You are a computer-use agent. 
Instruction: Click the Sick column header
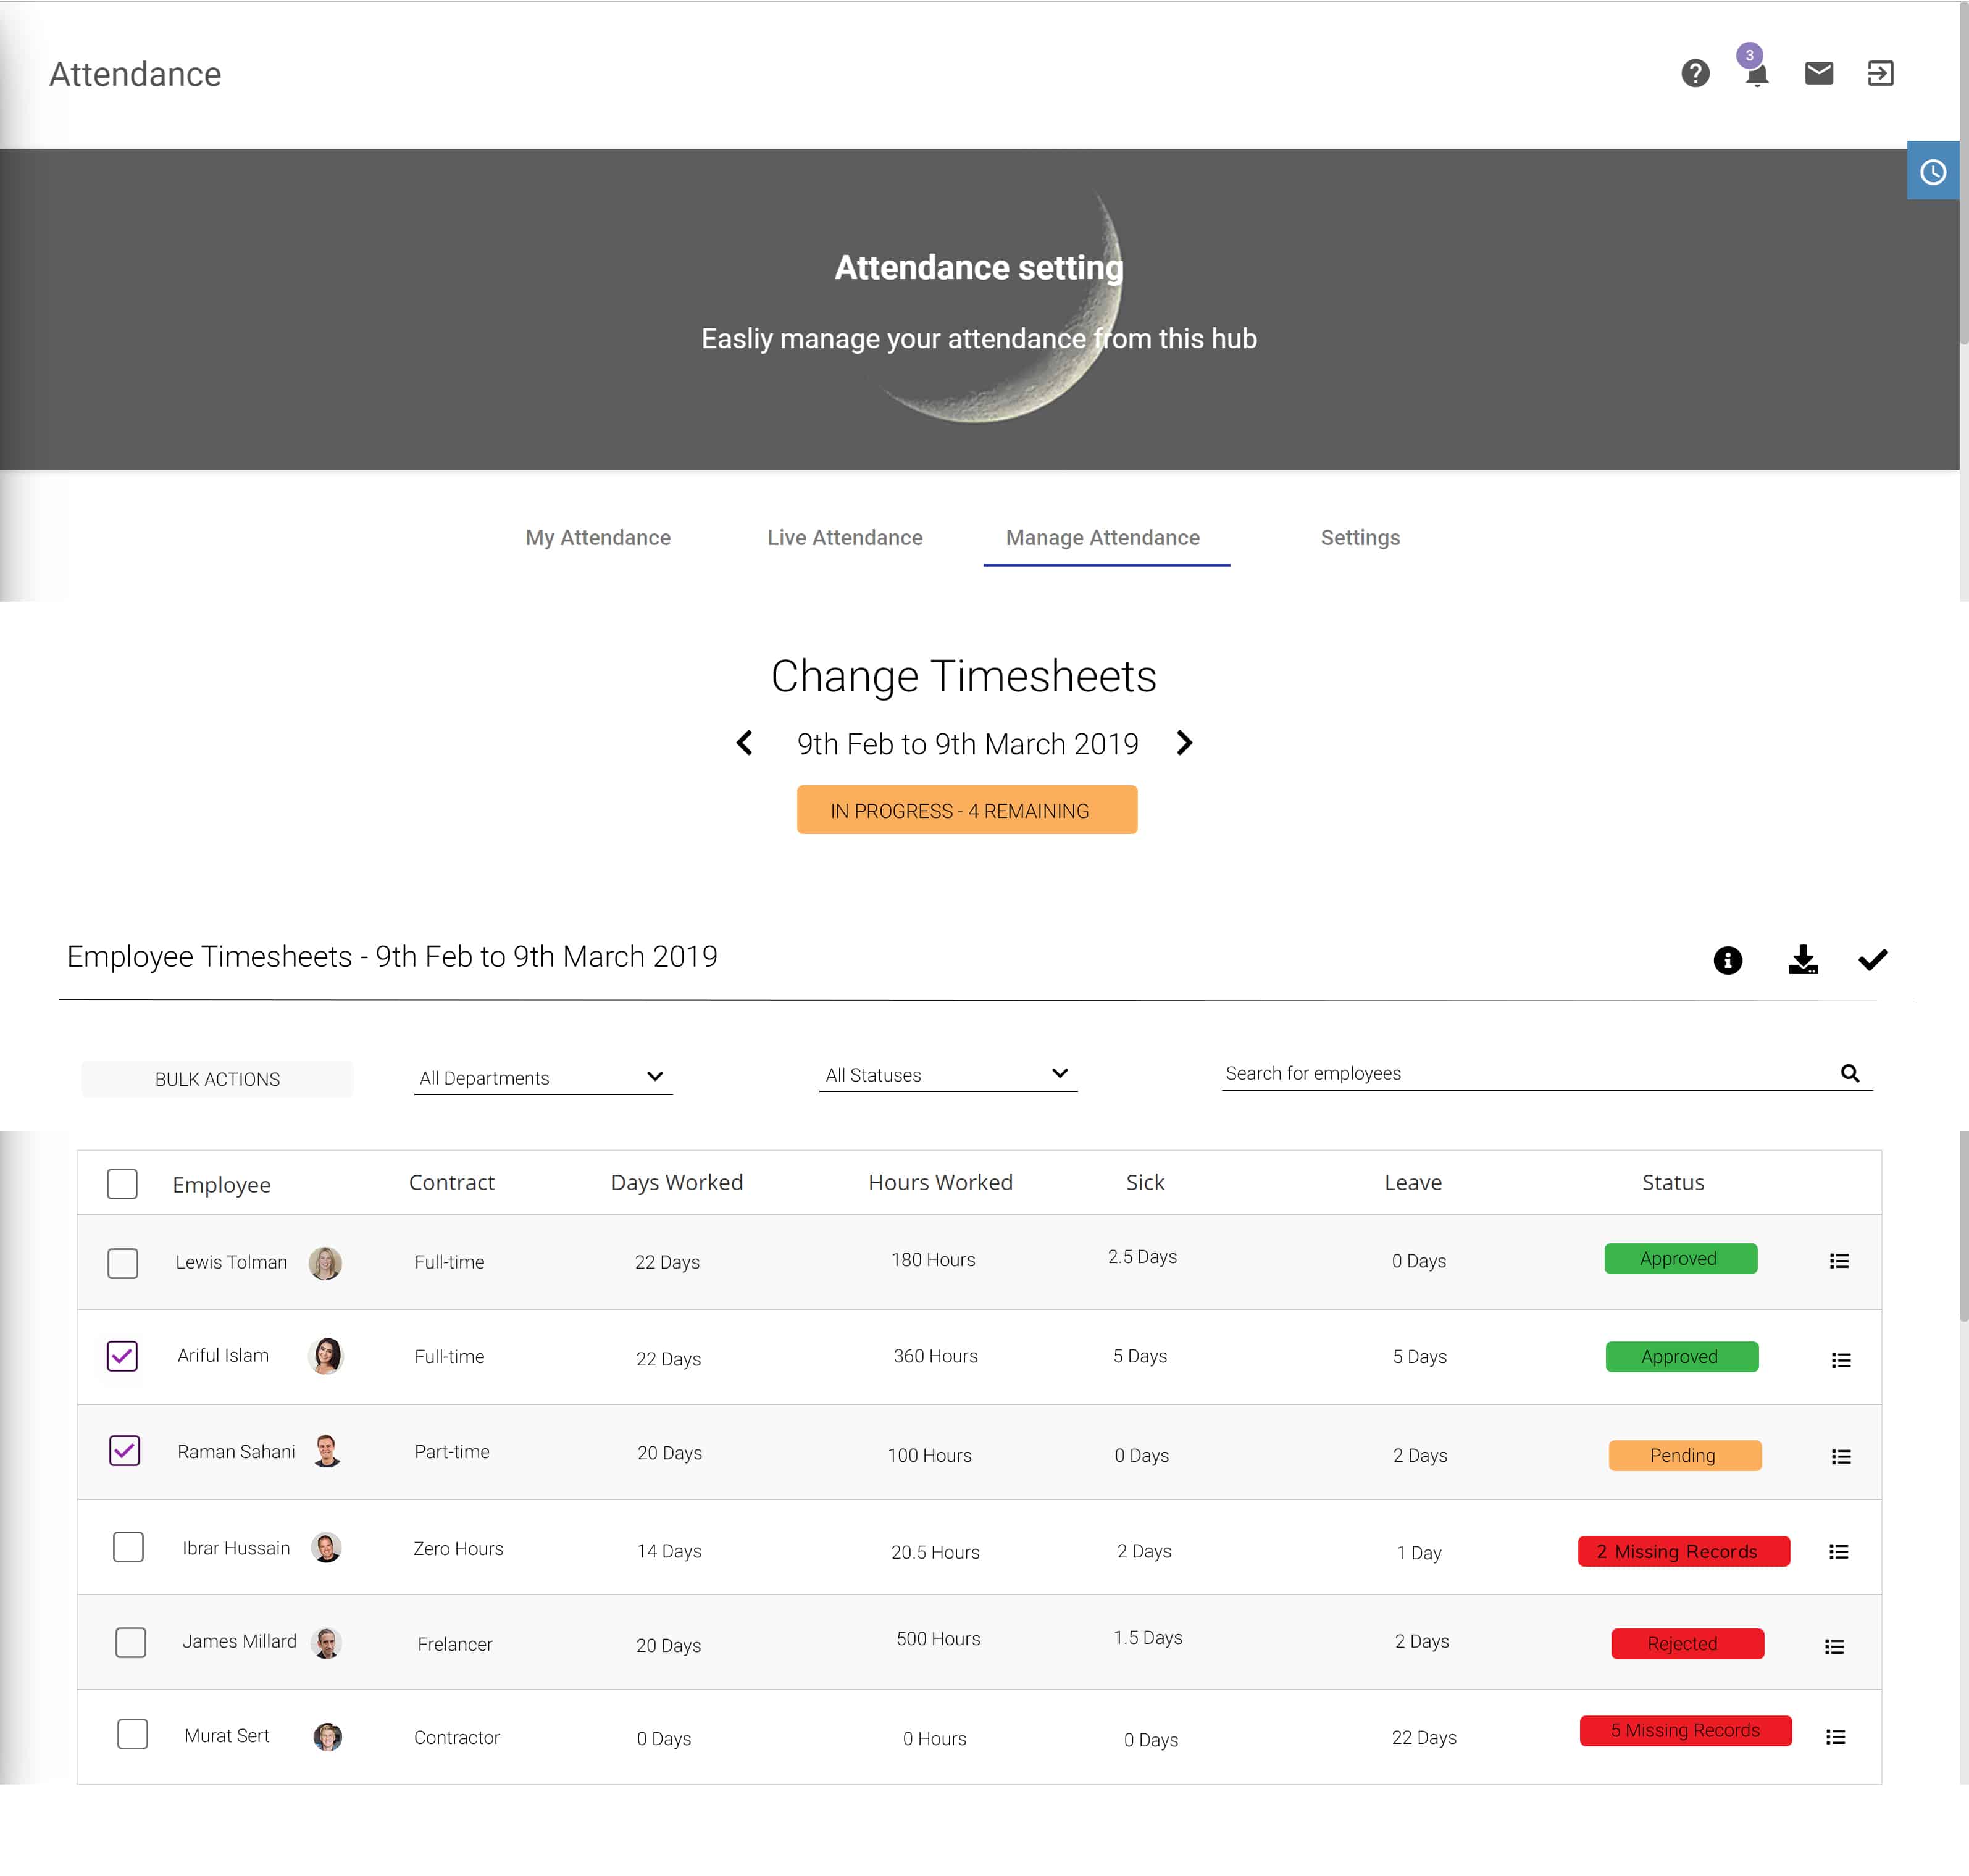click(1145, 1183)
